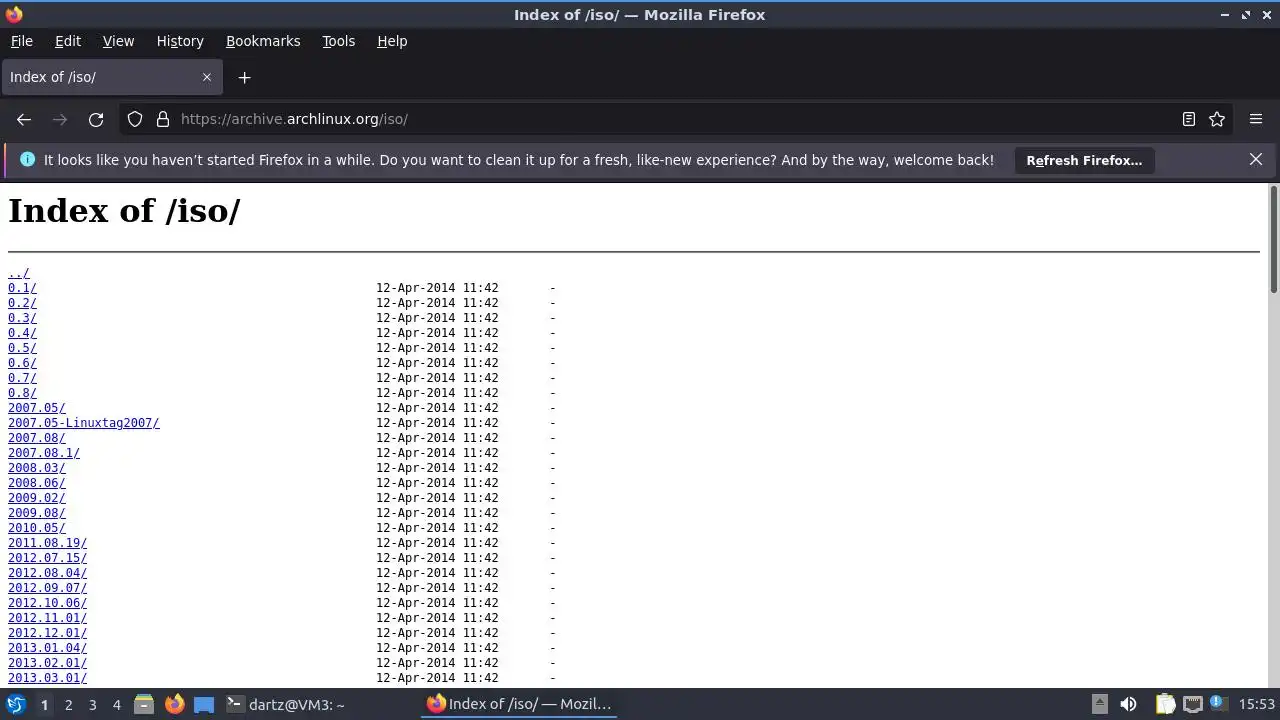Open the 2013.03.01/ directory link
The image size is (1280, 720).
click(x=47, y=678)
